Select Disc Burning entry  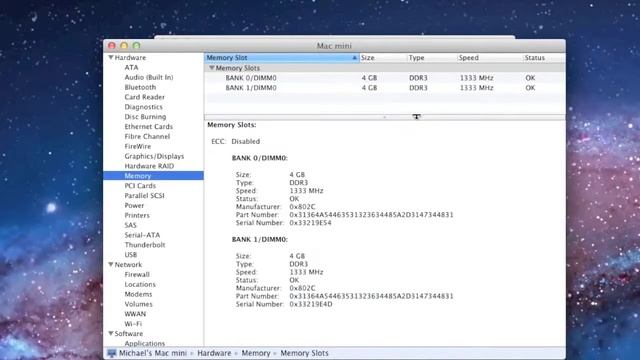coord(145,117)
